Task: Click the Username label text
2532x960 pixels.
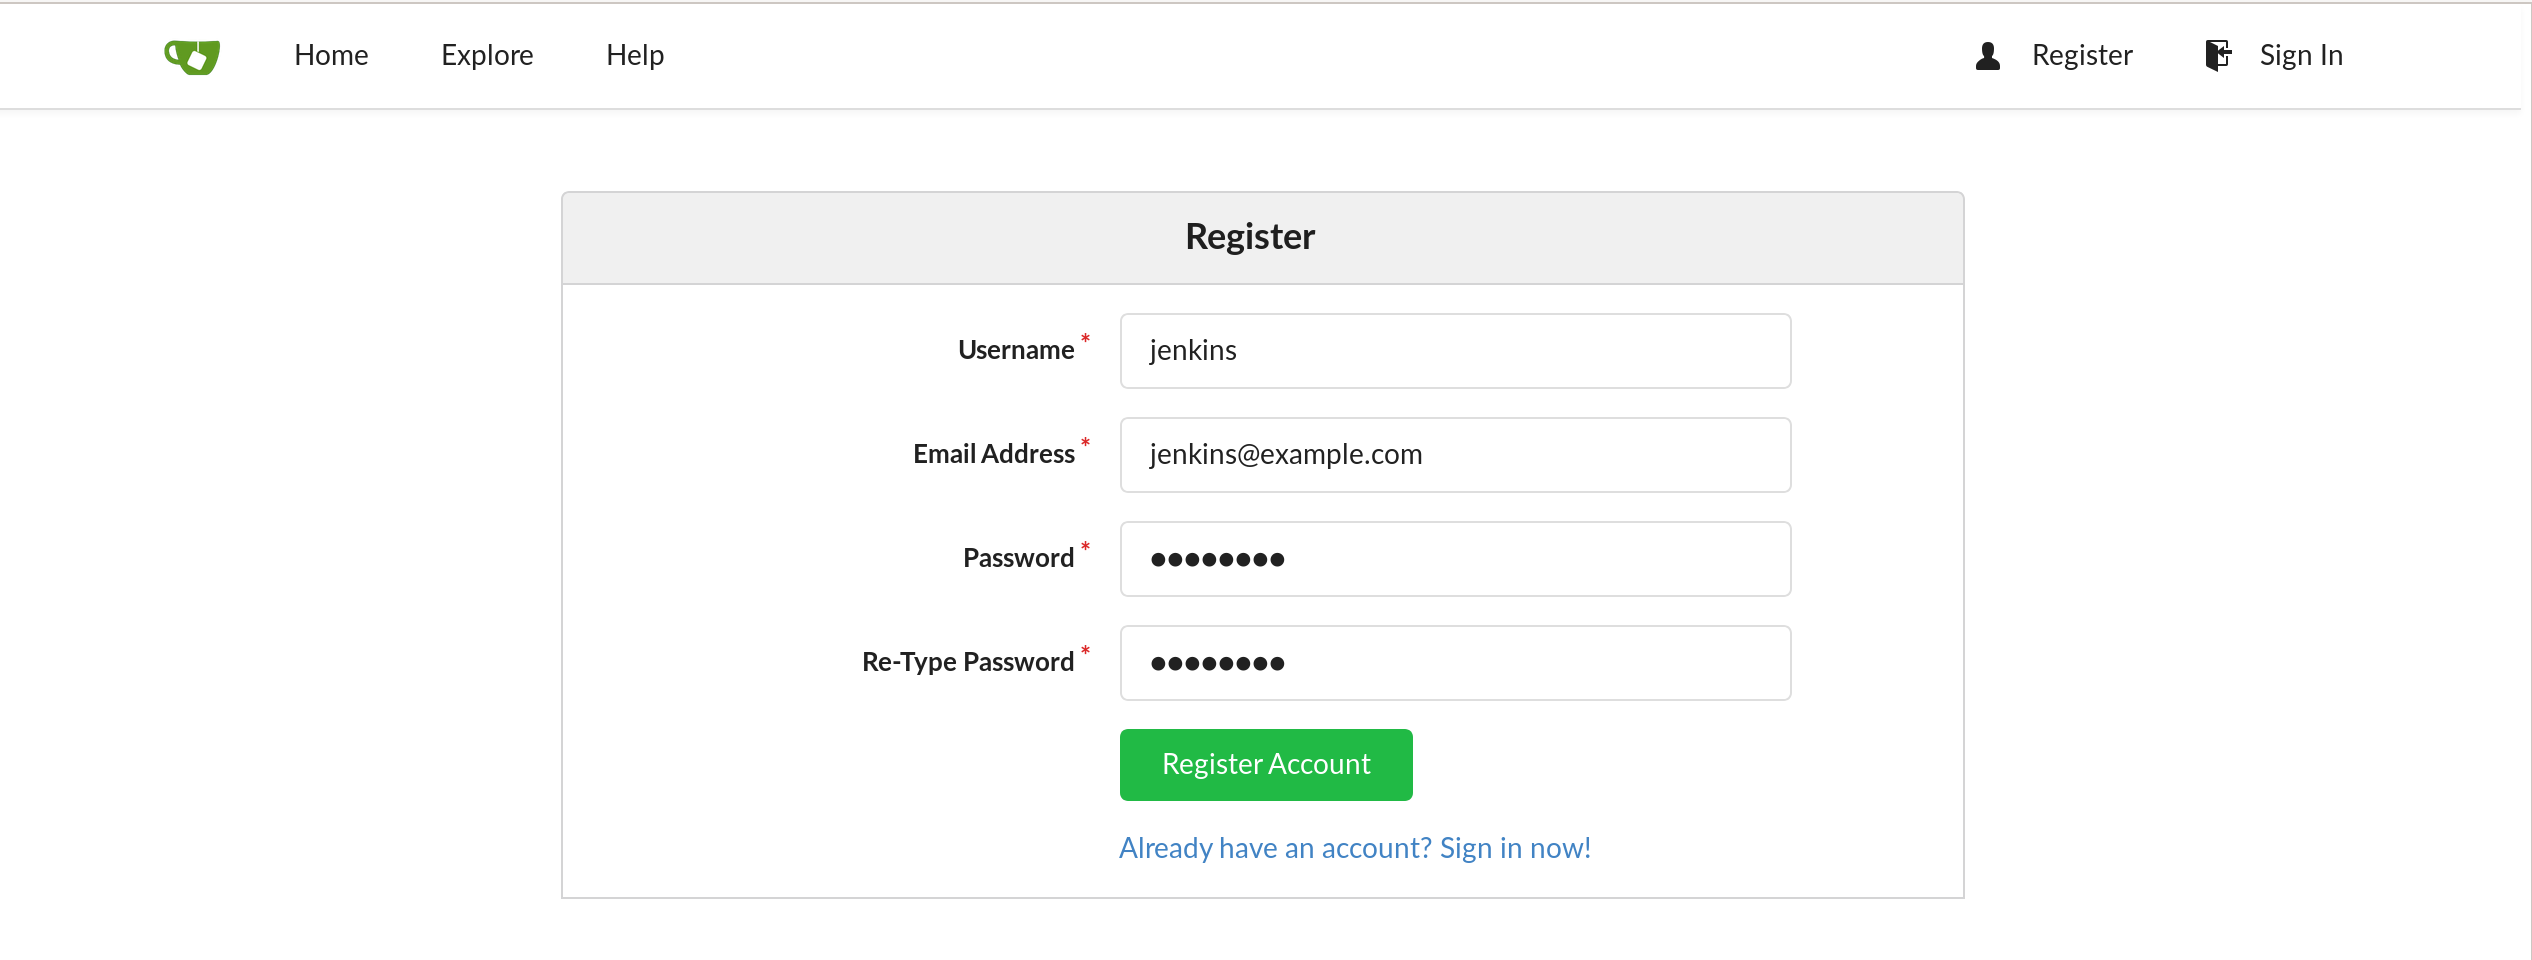Action: 1016,350
